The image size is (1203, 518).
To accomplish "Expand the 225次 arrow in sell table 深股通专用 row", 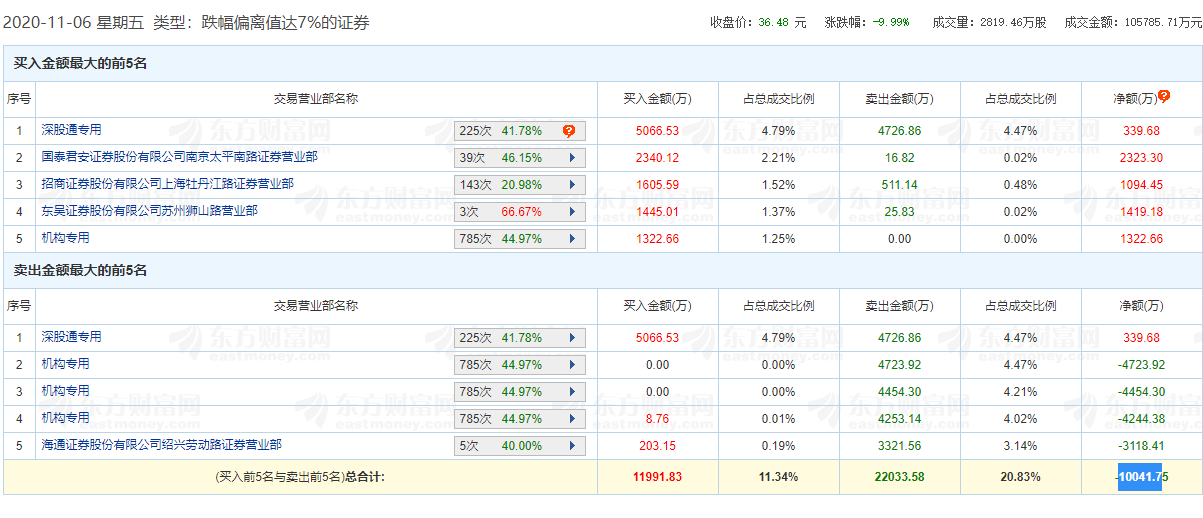I will click(x=572, y=338).
